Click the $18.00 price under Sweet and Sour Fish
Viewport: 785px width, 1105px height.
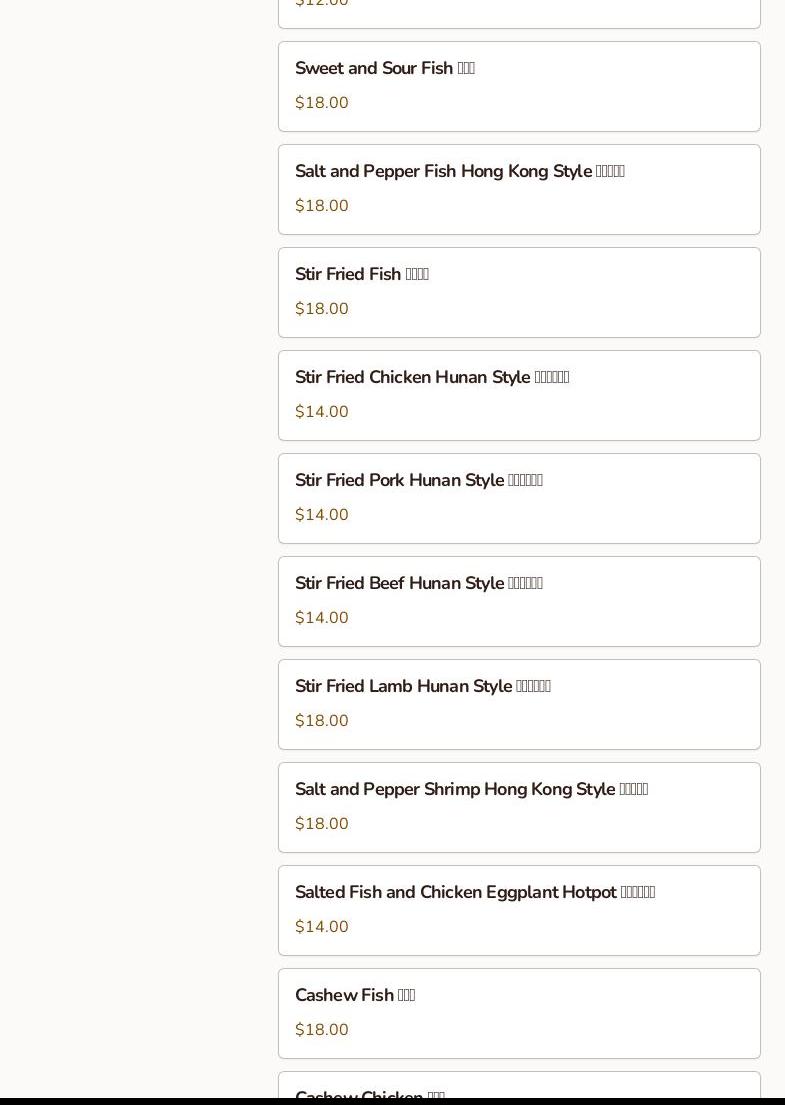[322, 103]
